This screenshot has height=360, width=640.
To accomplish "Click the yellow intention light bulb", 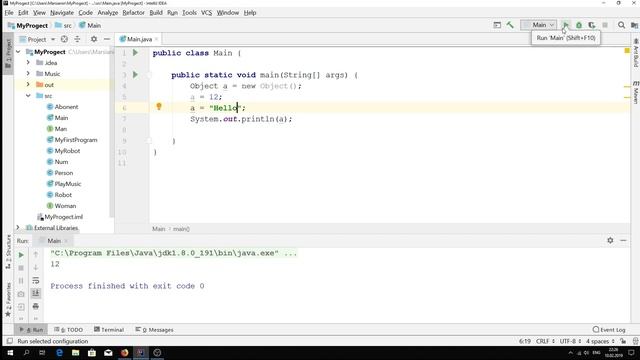I will click(159, 107).
